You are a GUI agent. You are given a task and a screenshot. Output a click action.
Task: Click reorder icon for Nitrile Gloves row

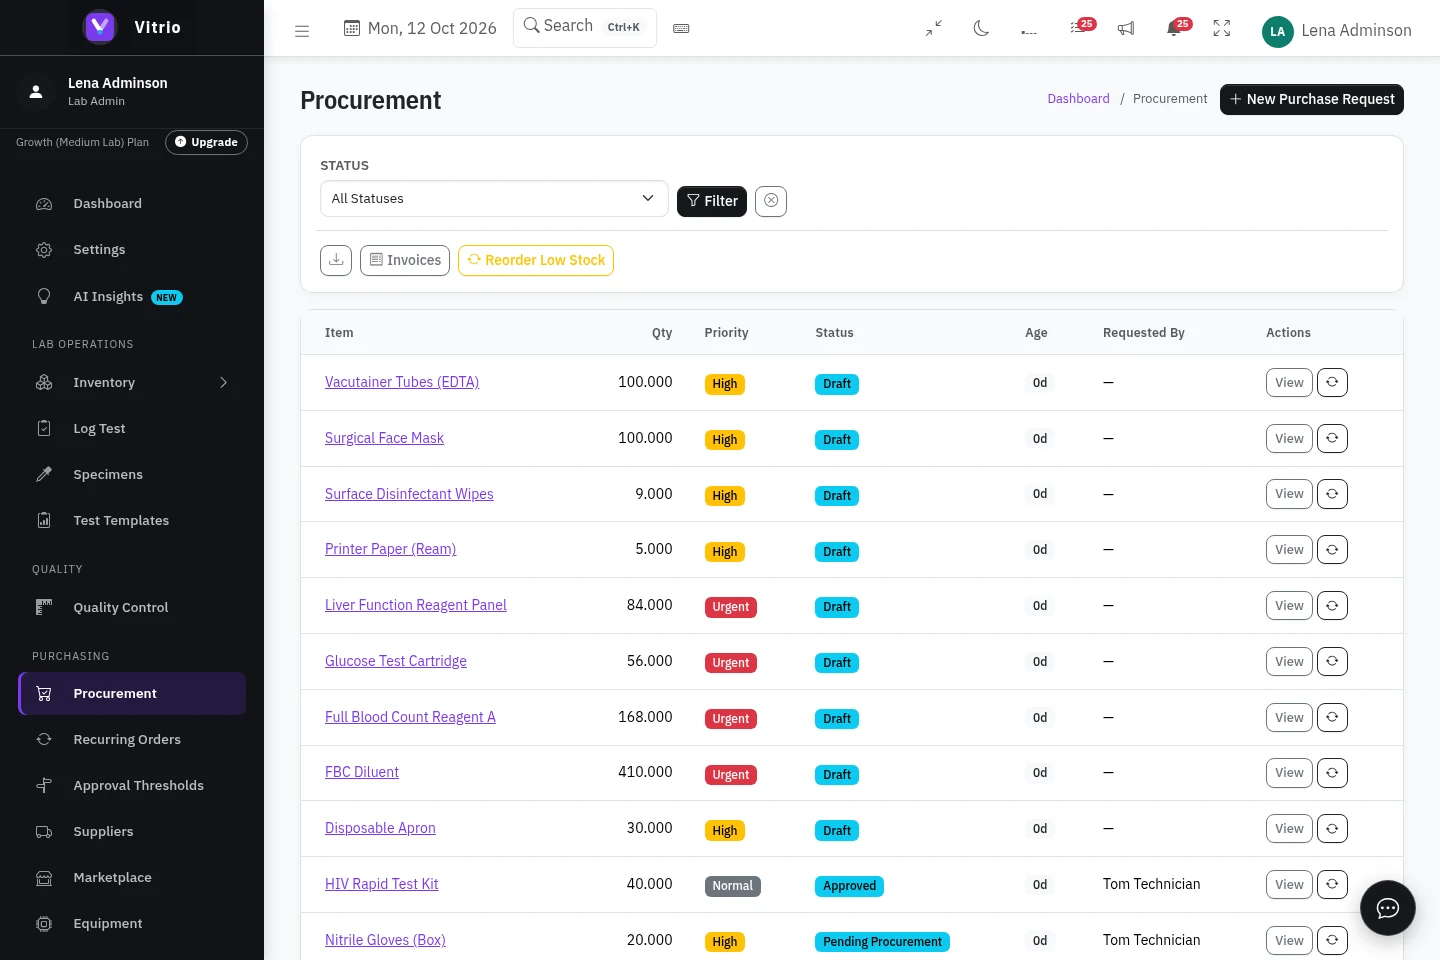(x=1332, y=941)
